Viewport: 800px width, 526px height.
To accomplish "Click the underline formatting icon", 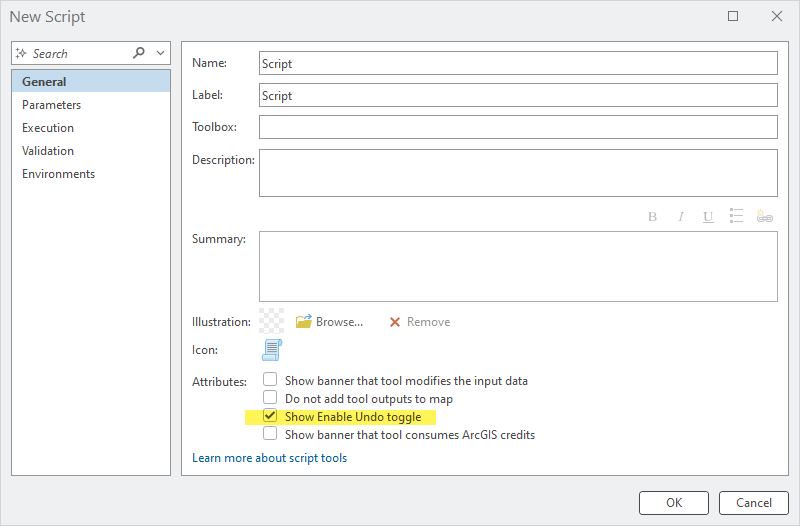I will [708, 216].
